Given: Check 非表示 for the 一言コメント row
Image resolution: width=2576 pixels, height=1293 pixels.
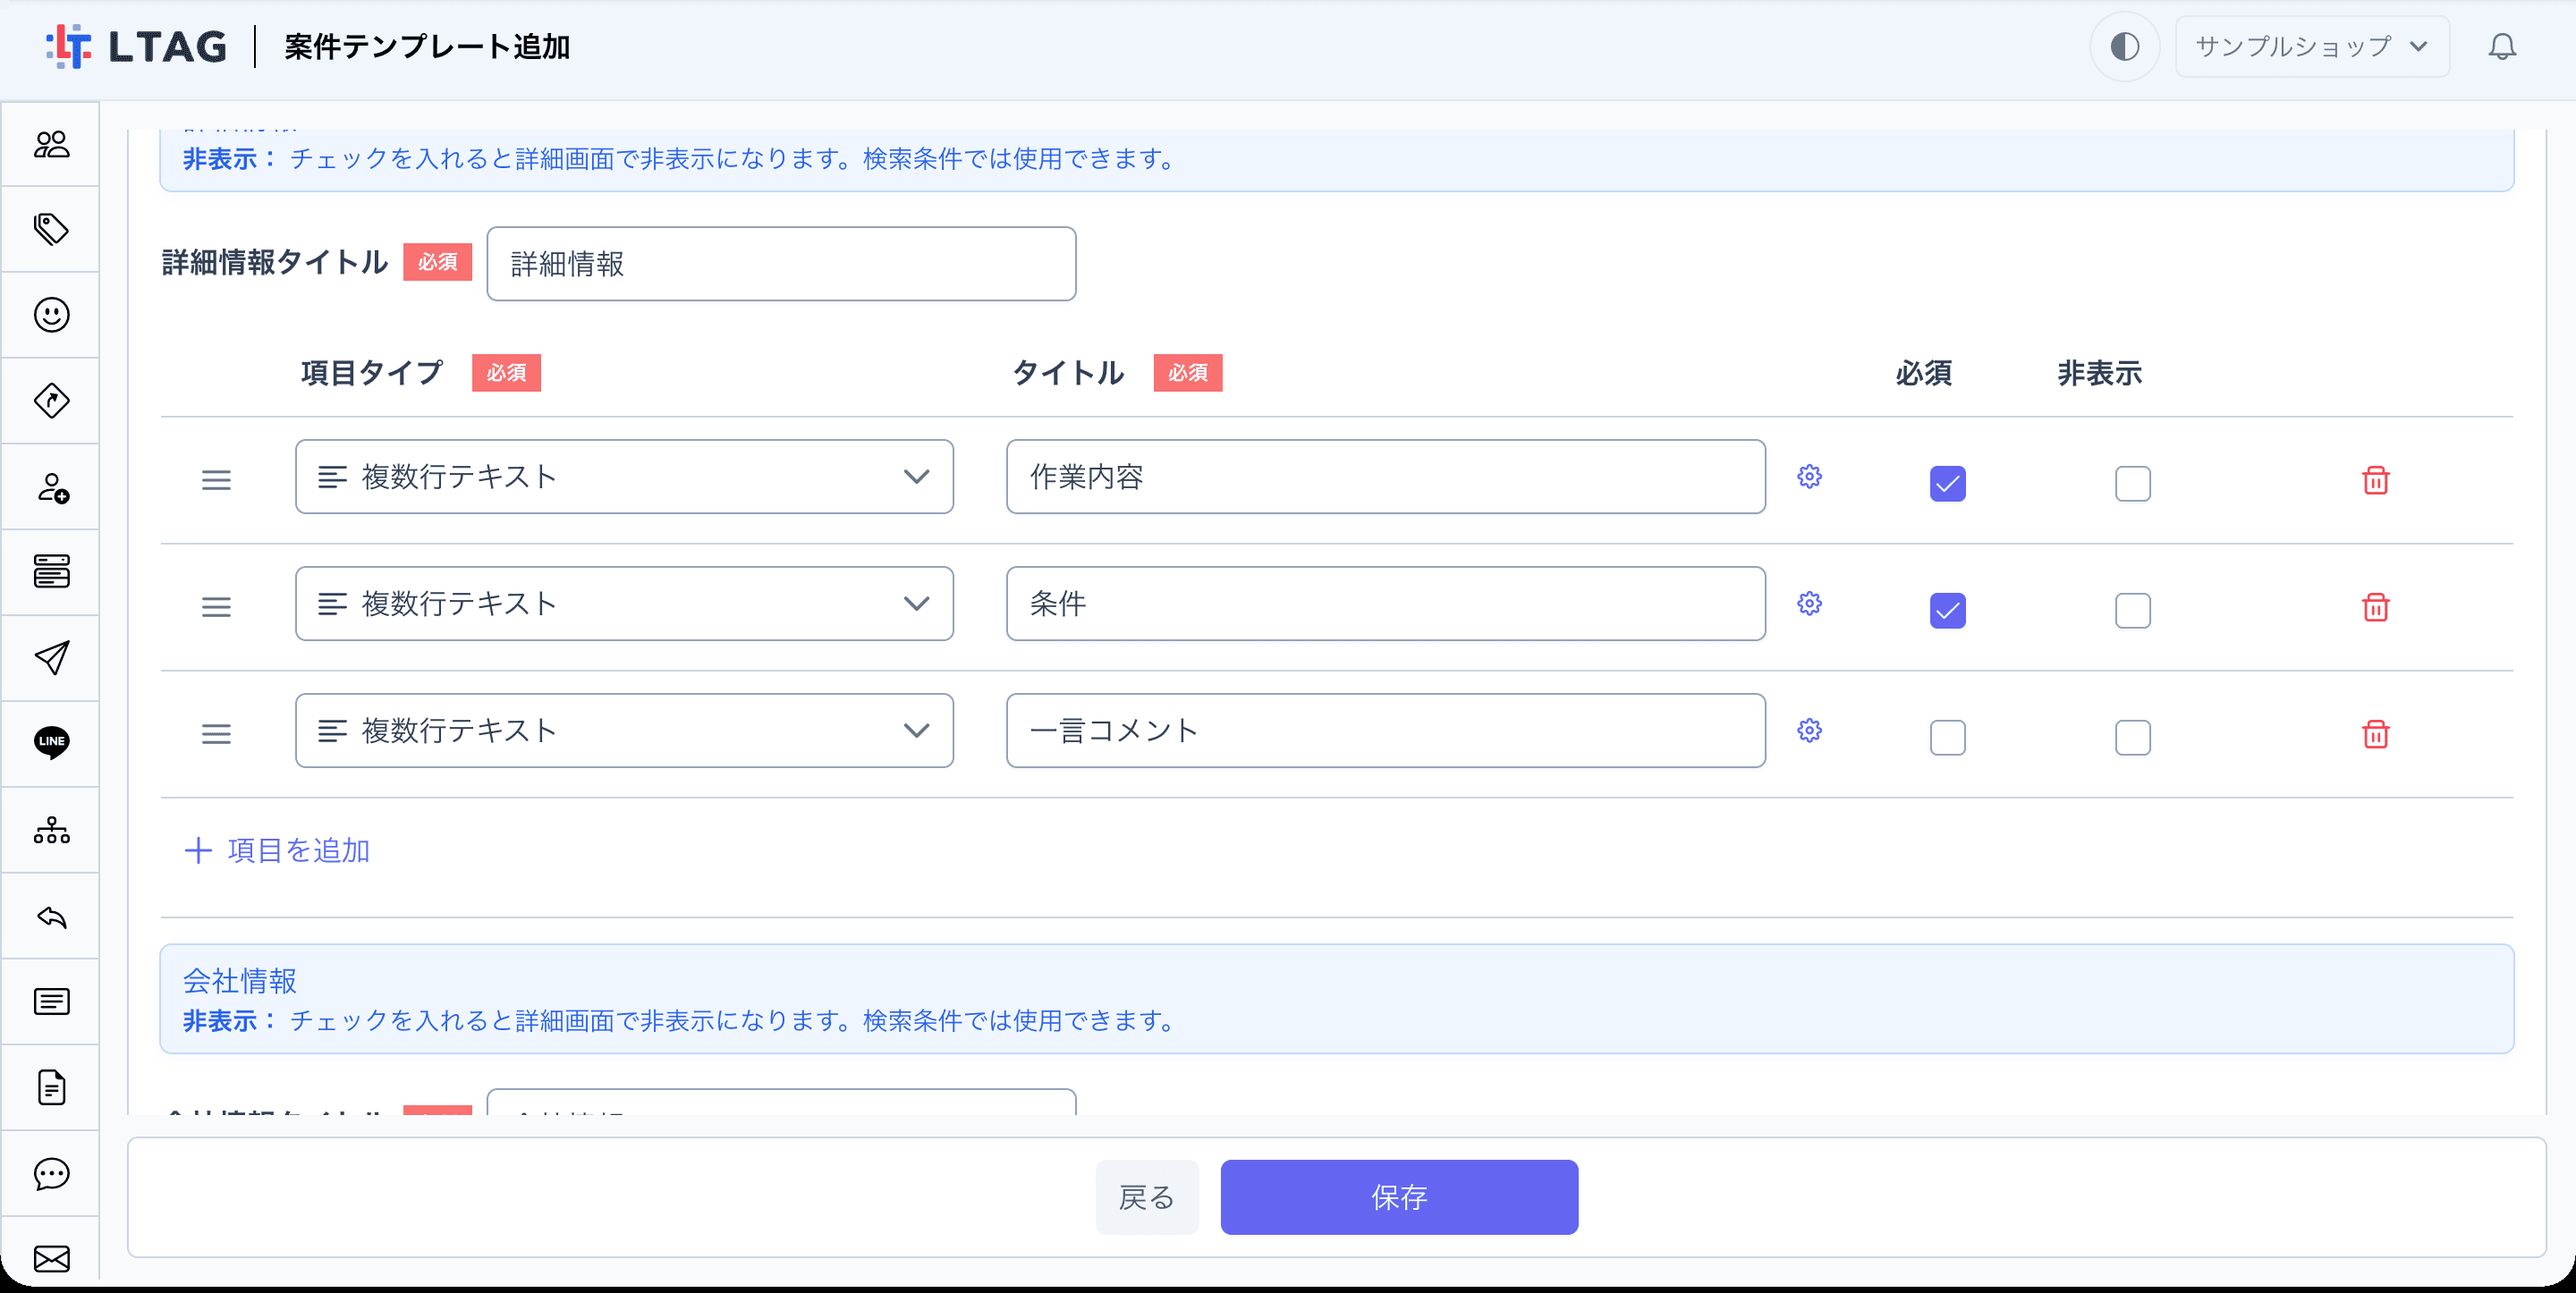Looking at the screenshot, I should (2132, 738).
